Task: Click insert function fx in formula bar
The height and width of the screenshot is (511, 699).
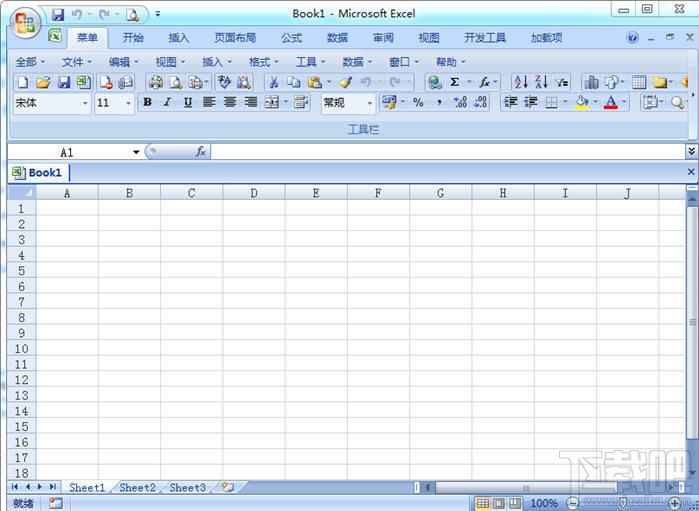Action: click(201, 152)
